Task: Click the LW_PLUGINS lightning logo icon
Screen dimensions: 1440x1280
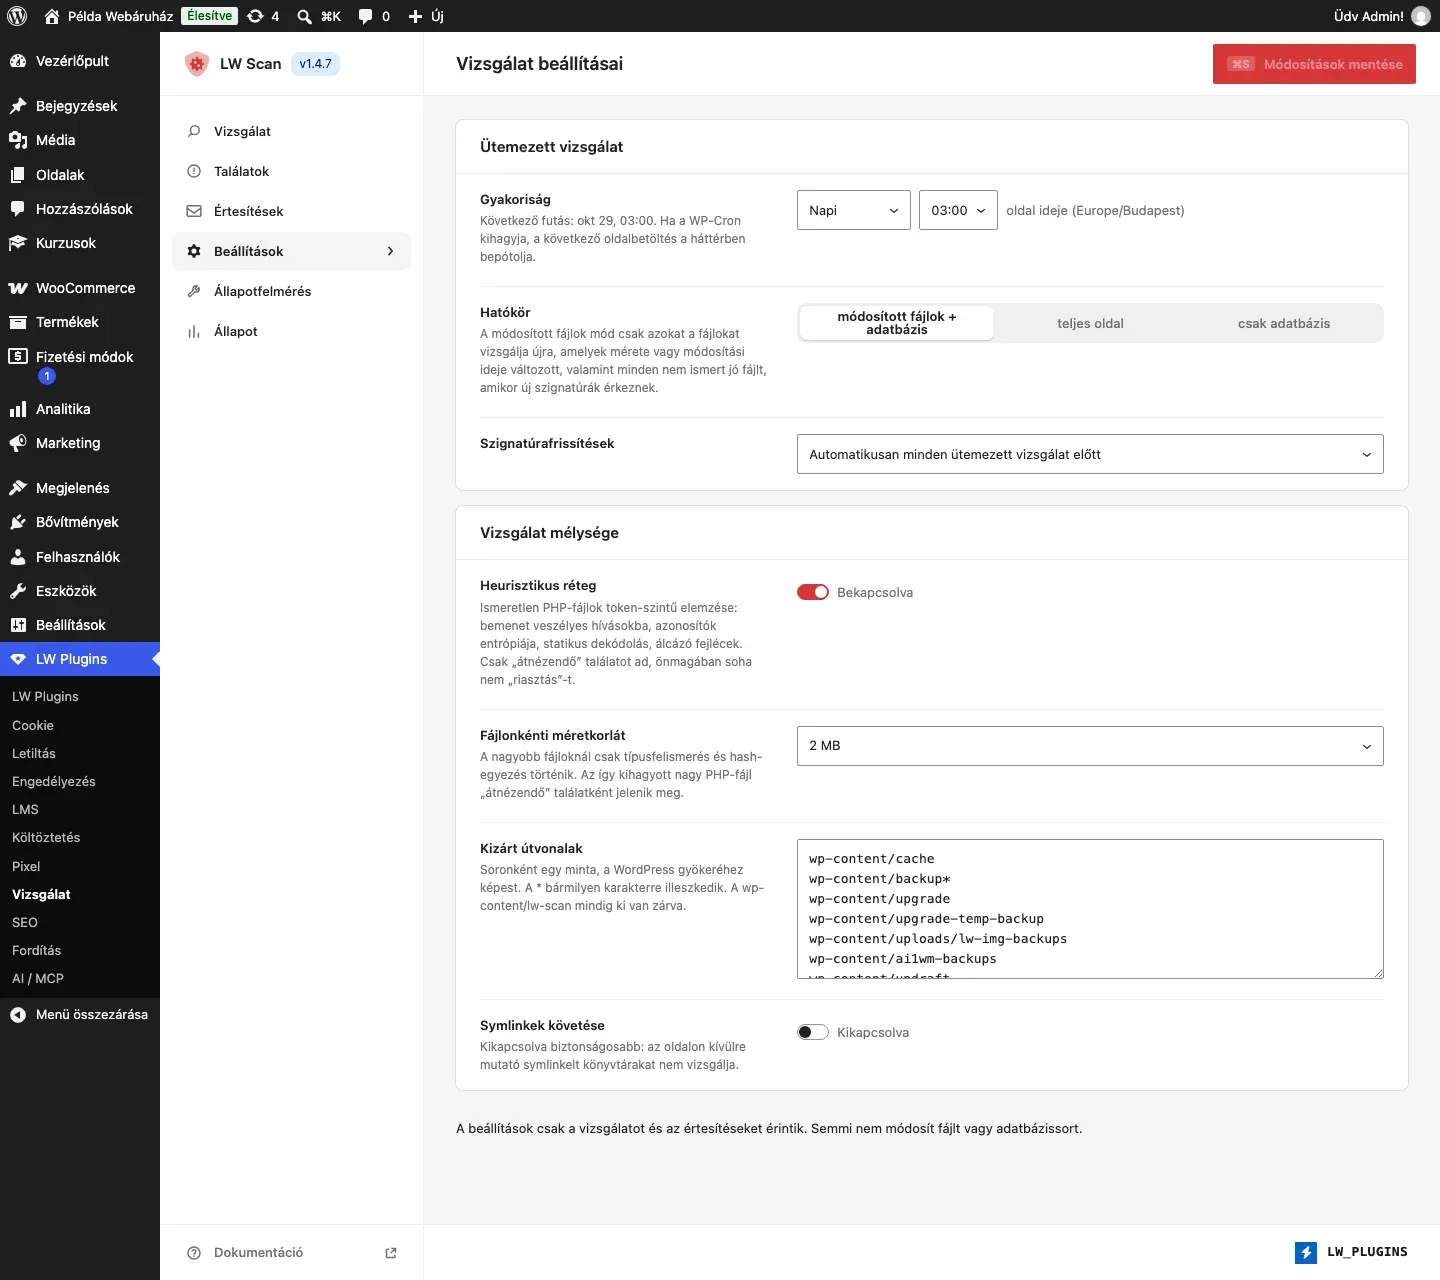Action: 1306,1252
